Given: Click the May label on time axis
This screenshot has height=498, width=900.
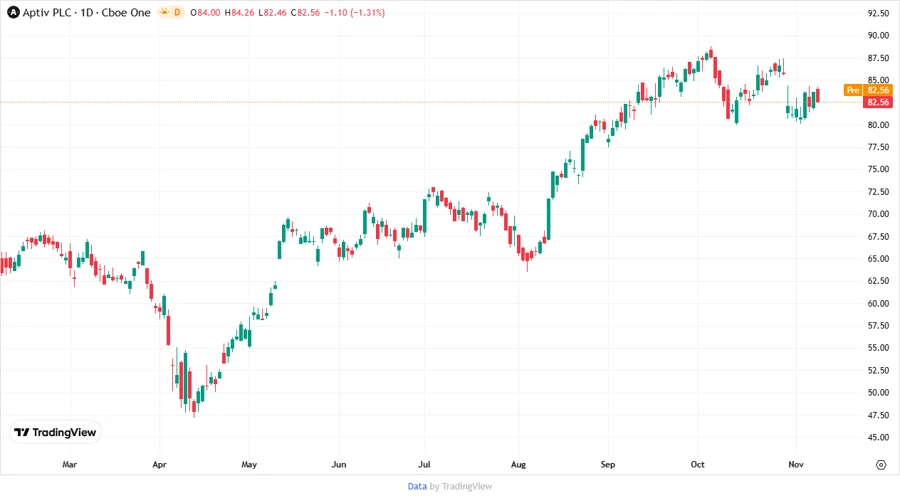Looking at the screenshot, I should 249,464.
